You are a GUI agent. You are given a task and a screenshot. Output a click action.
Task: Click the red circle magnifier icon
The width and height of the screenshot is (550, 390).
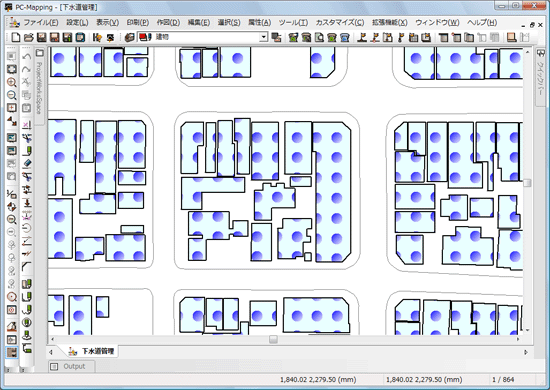[12, 297]
